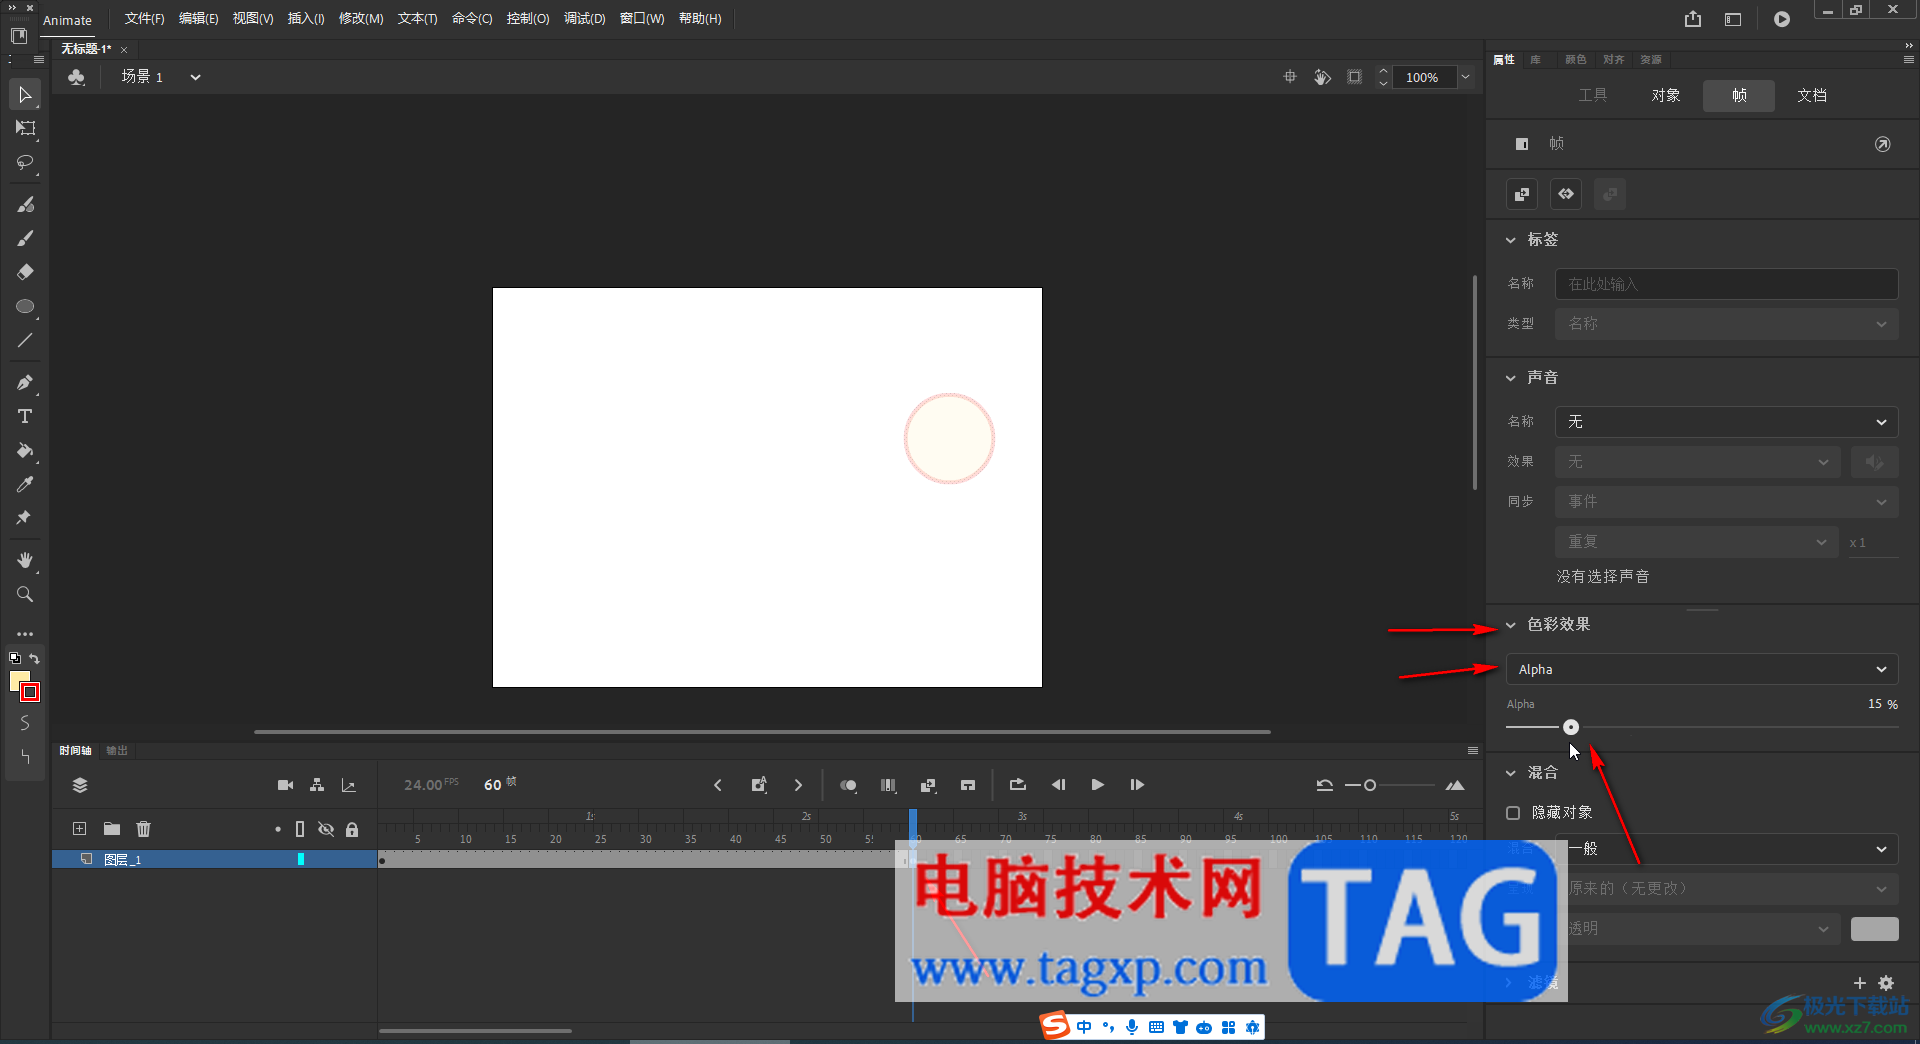The width and height of the screenshot is (1920, 1044).
Task: Choose the Zoom magnifier tool
Action: pyautogui.click(x=25, y=594)
